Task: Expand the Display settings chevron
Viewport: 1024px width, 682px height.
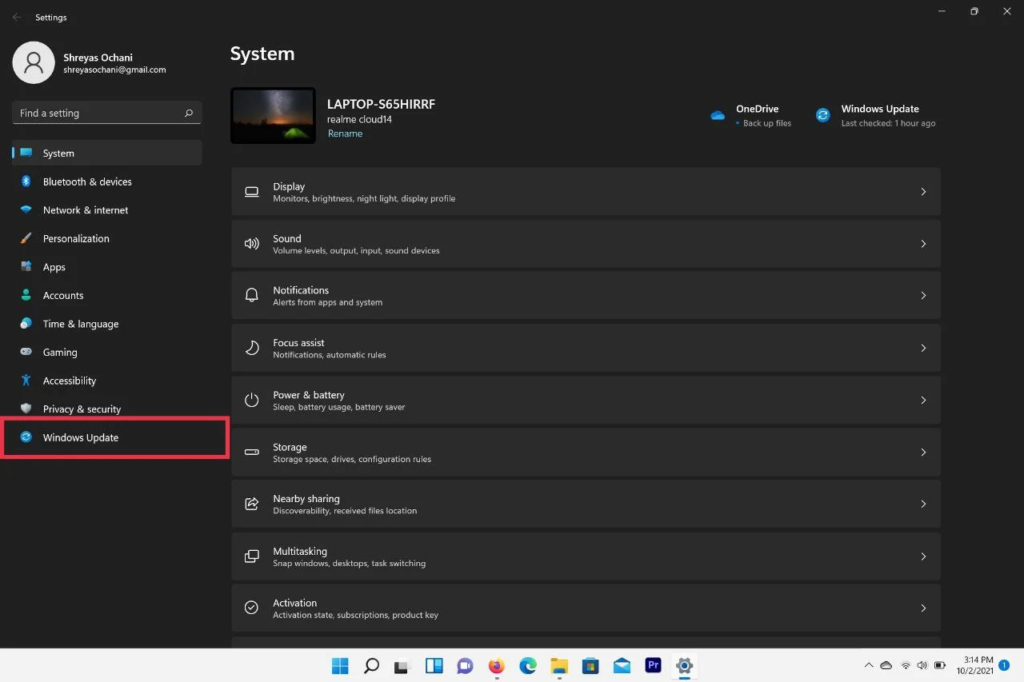Action: (923, 192)
